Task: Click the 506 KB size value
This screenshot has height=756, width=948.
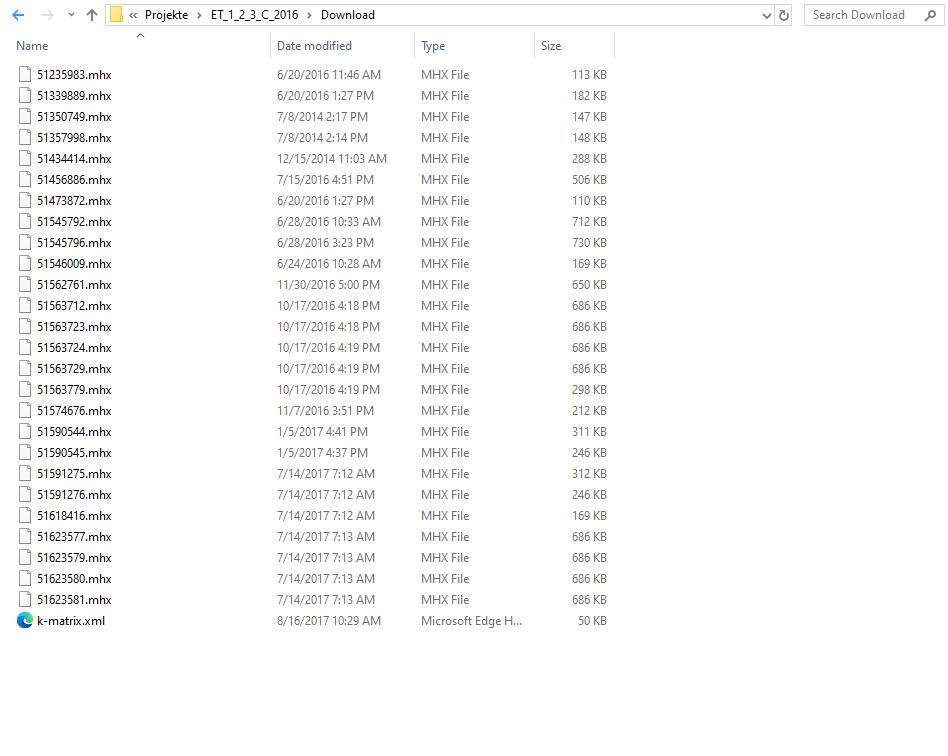Action: (589, 180)
